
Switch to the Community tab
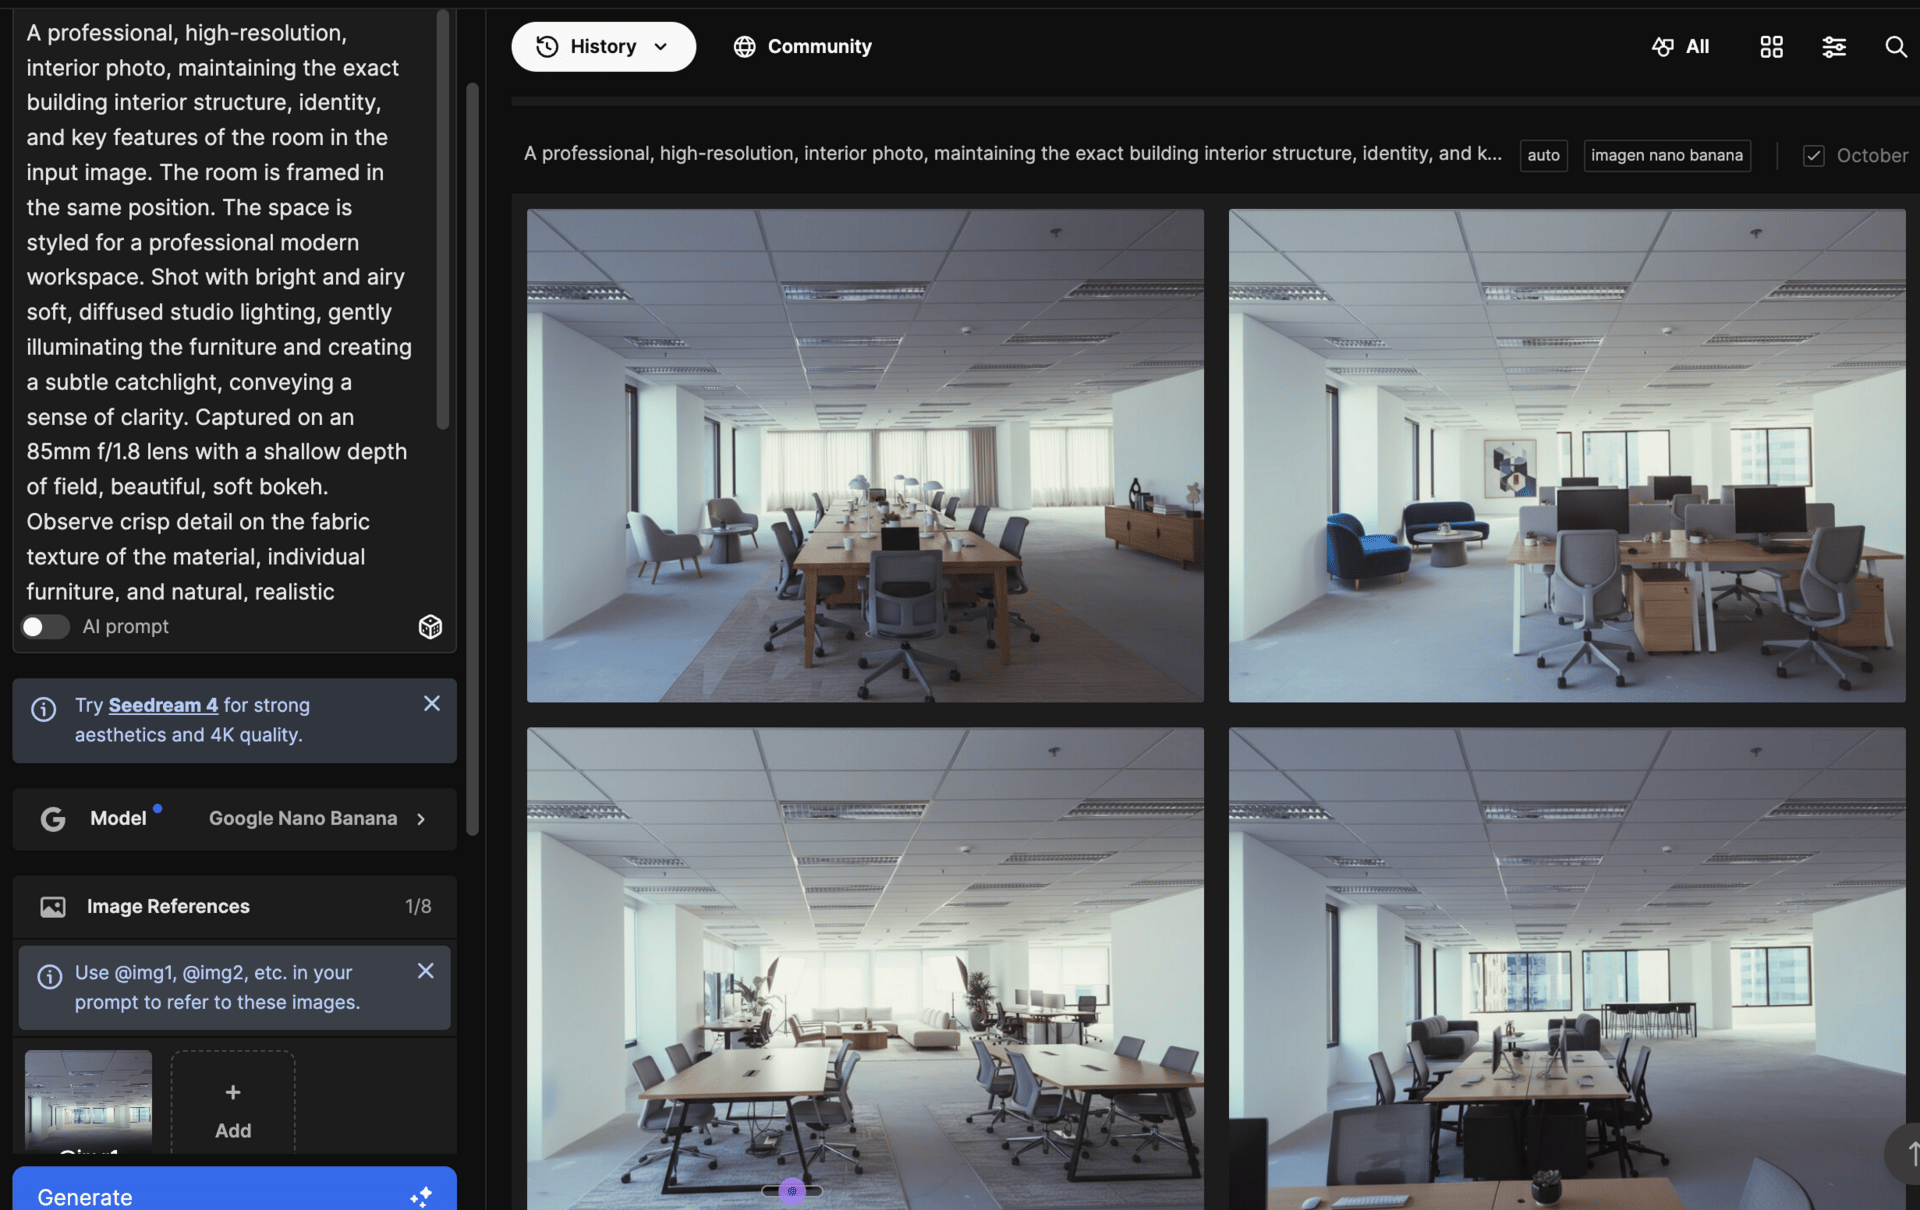(x=802, y=47)
